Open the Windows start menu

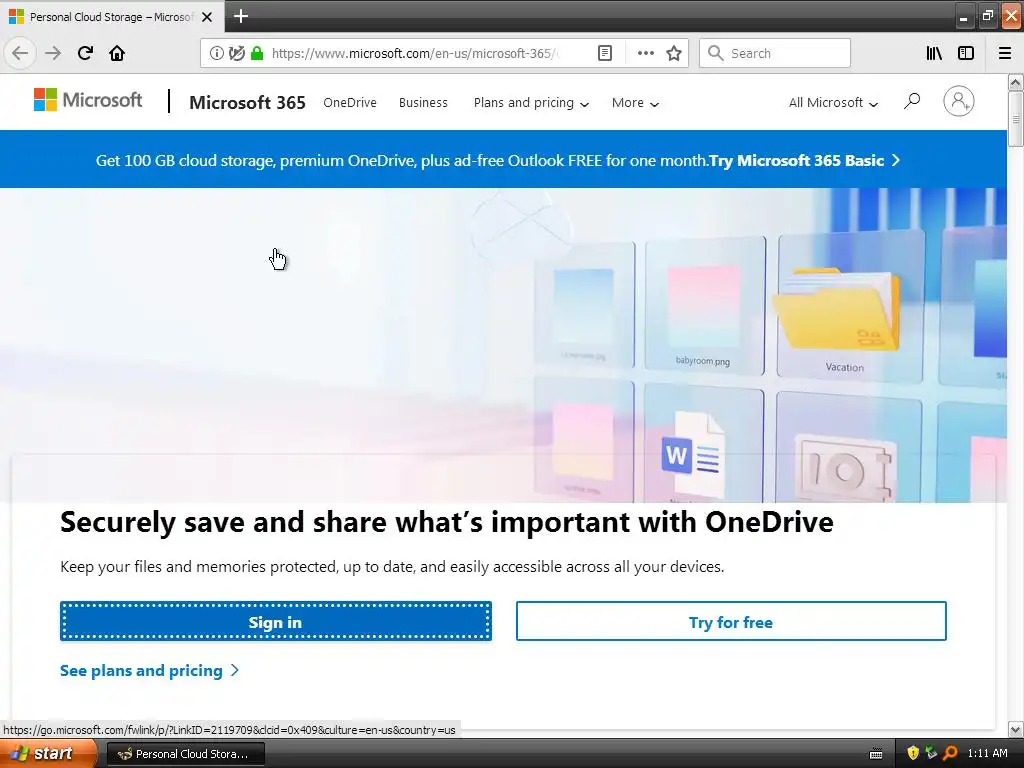click(48, 754)
